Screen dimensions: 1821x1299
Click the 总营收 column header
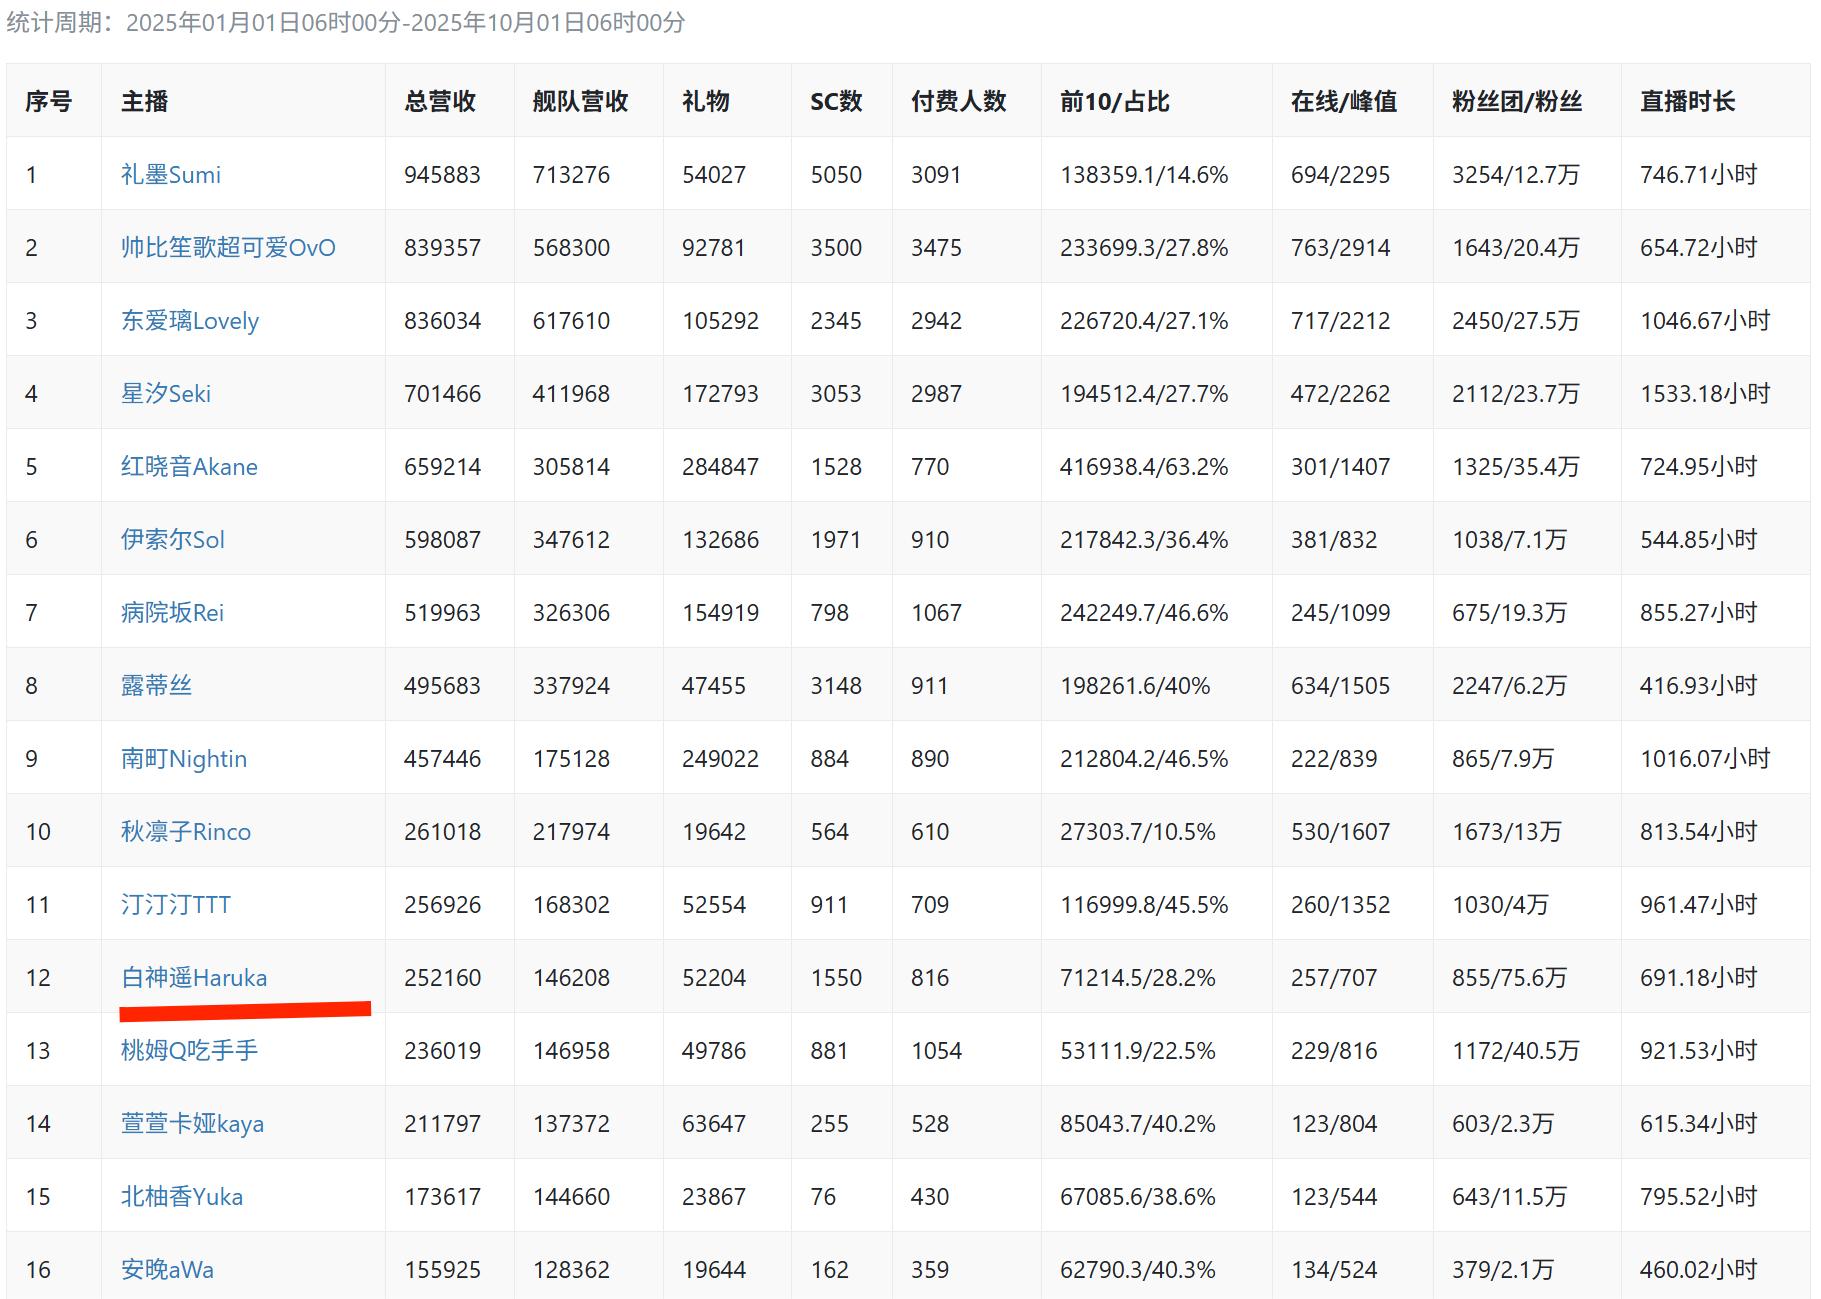point(440,101)
